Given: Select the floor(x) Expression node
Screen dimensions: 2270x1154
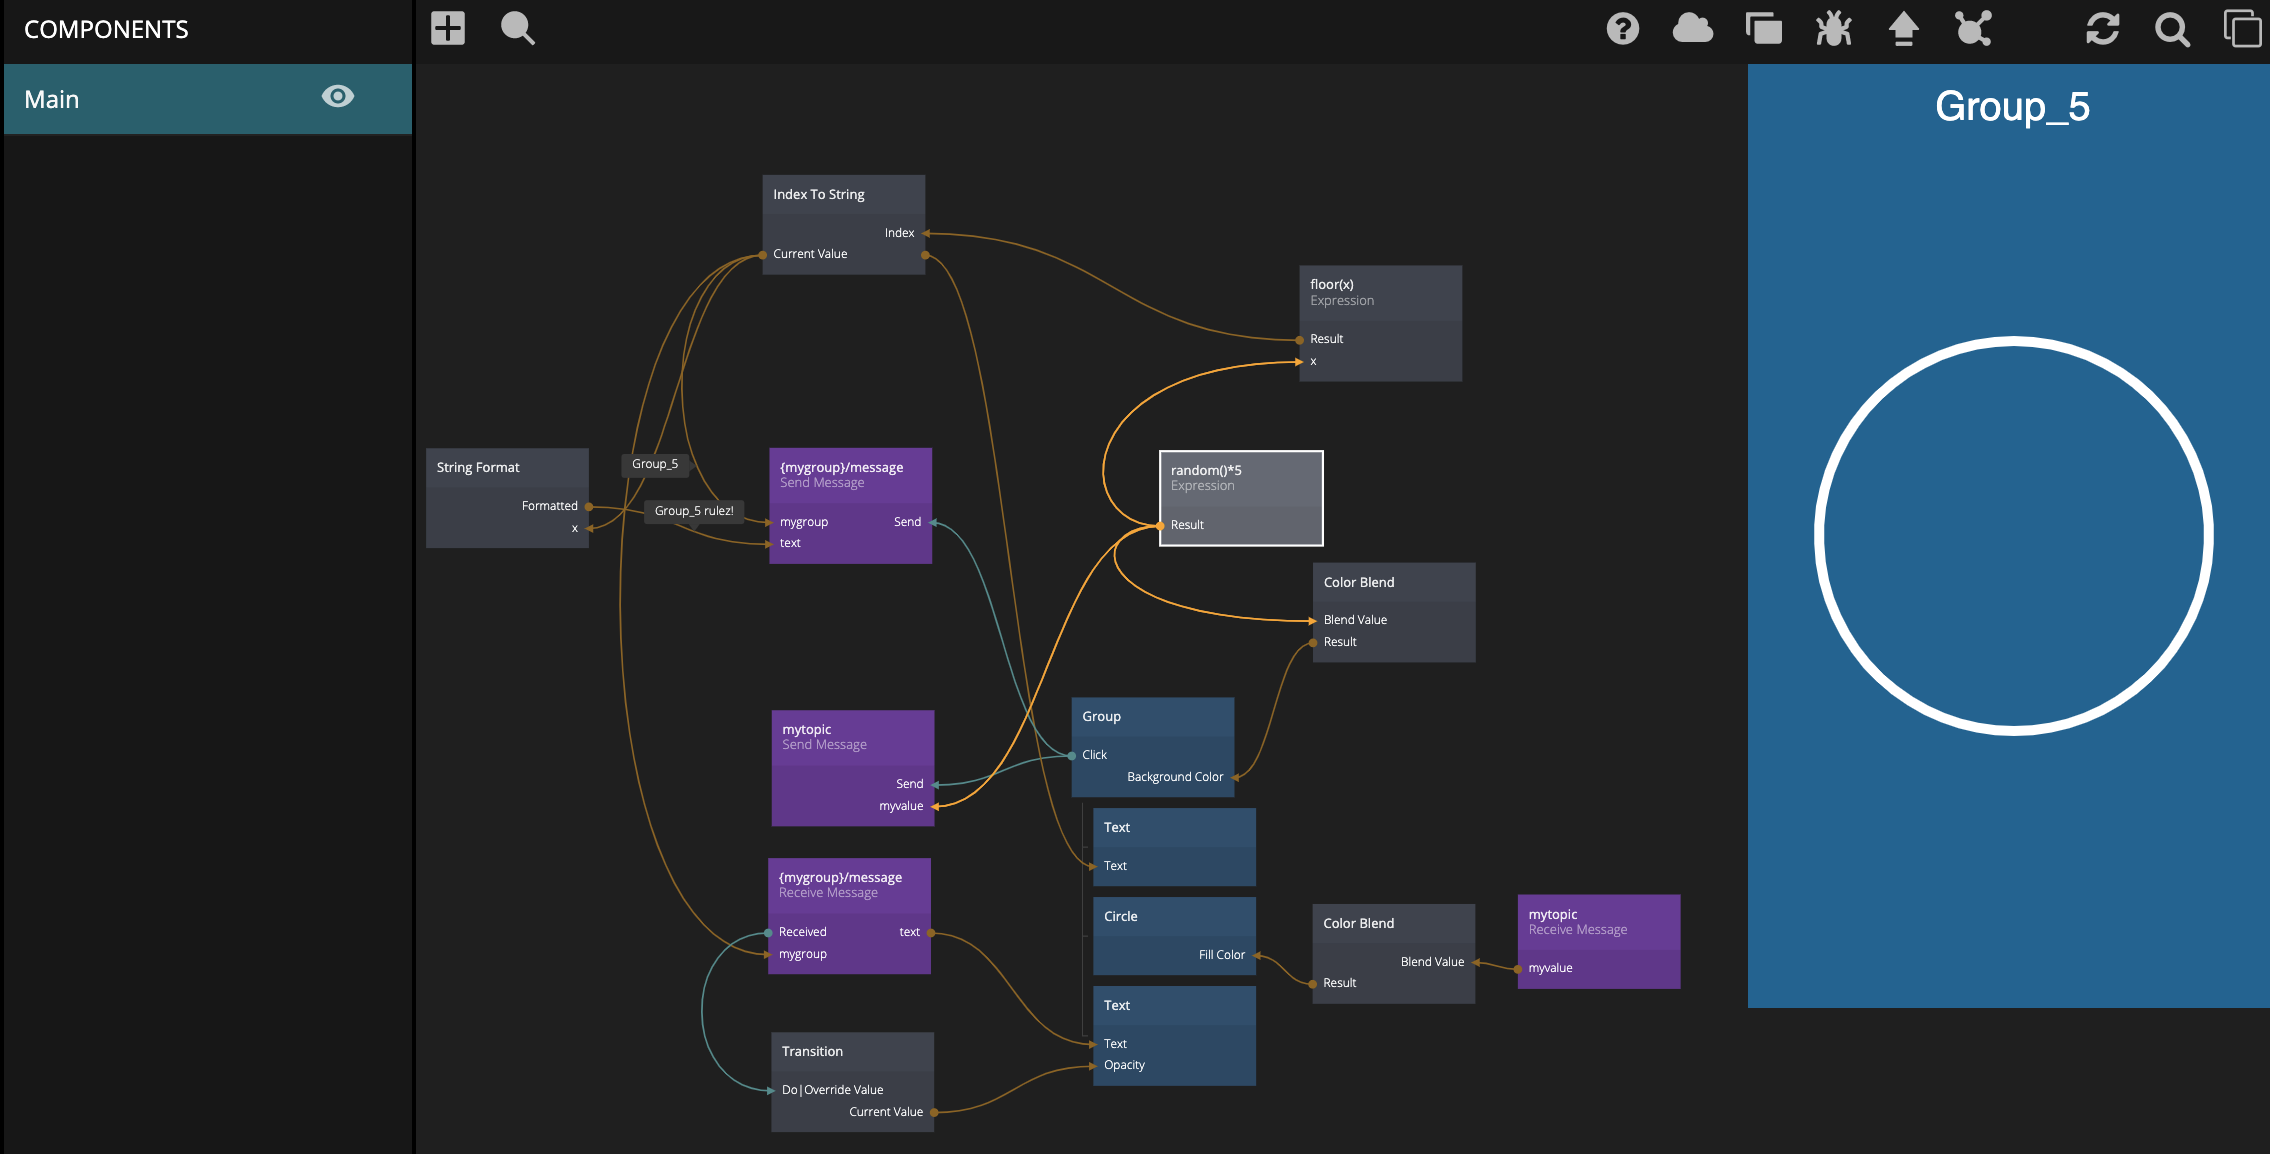Looking at the screenshot, I should click(1380, 292).
